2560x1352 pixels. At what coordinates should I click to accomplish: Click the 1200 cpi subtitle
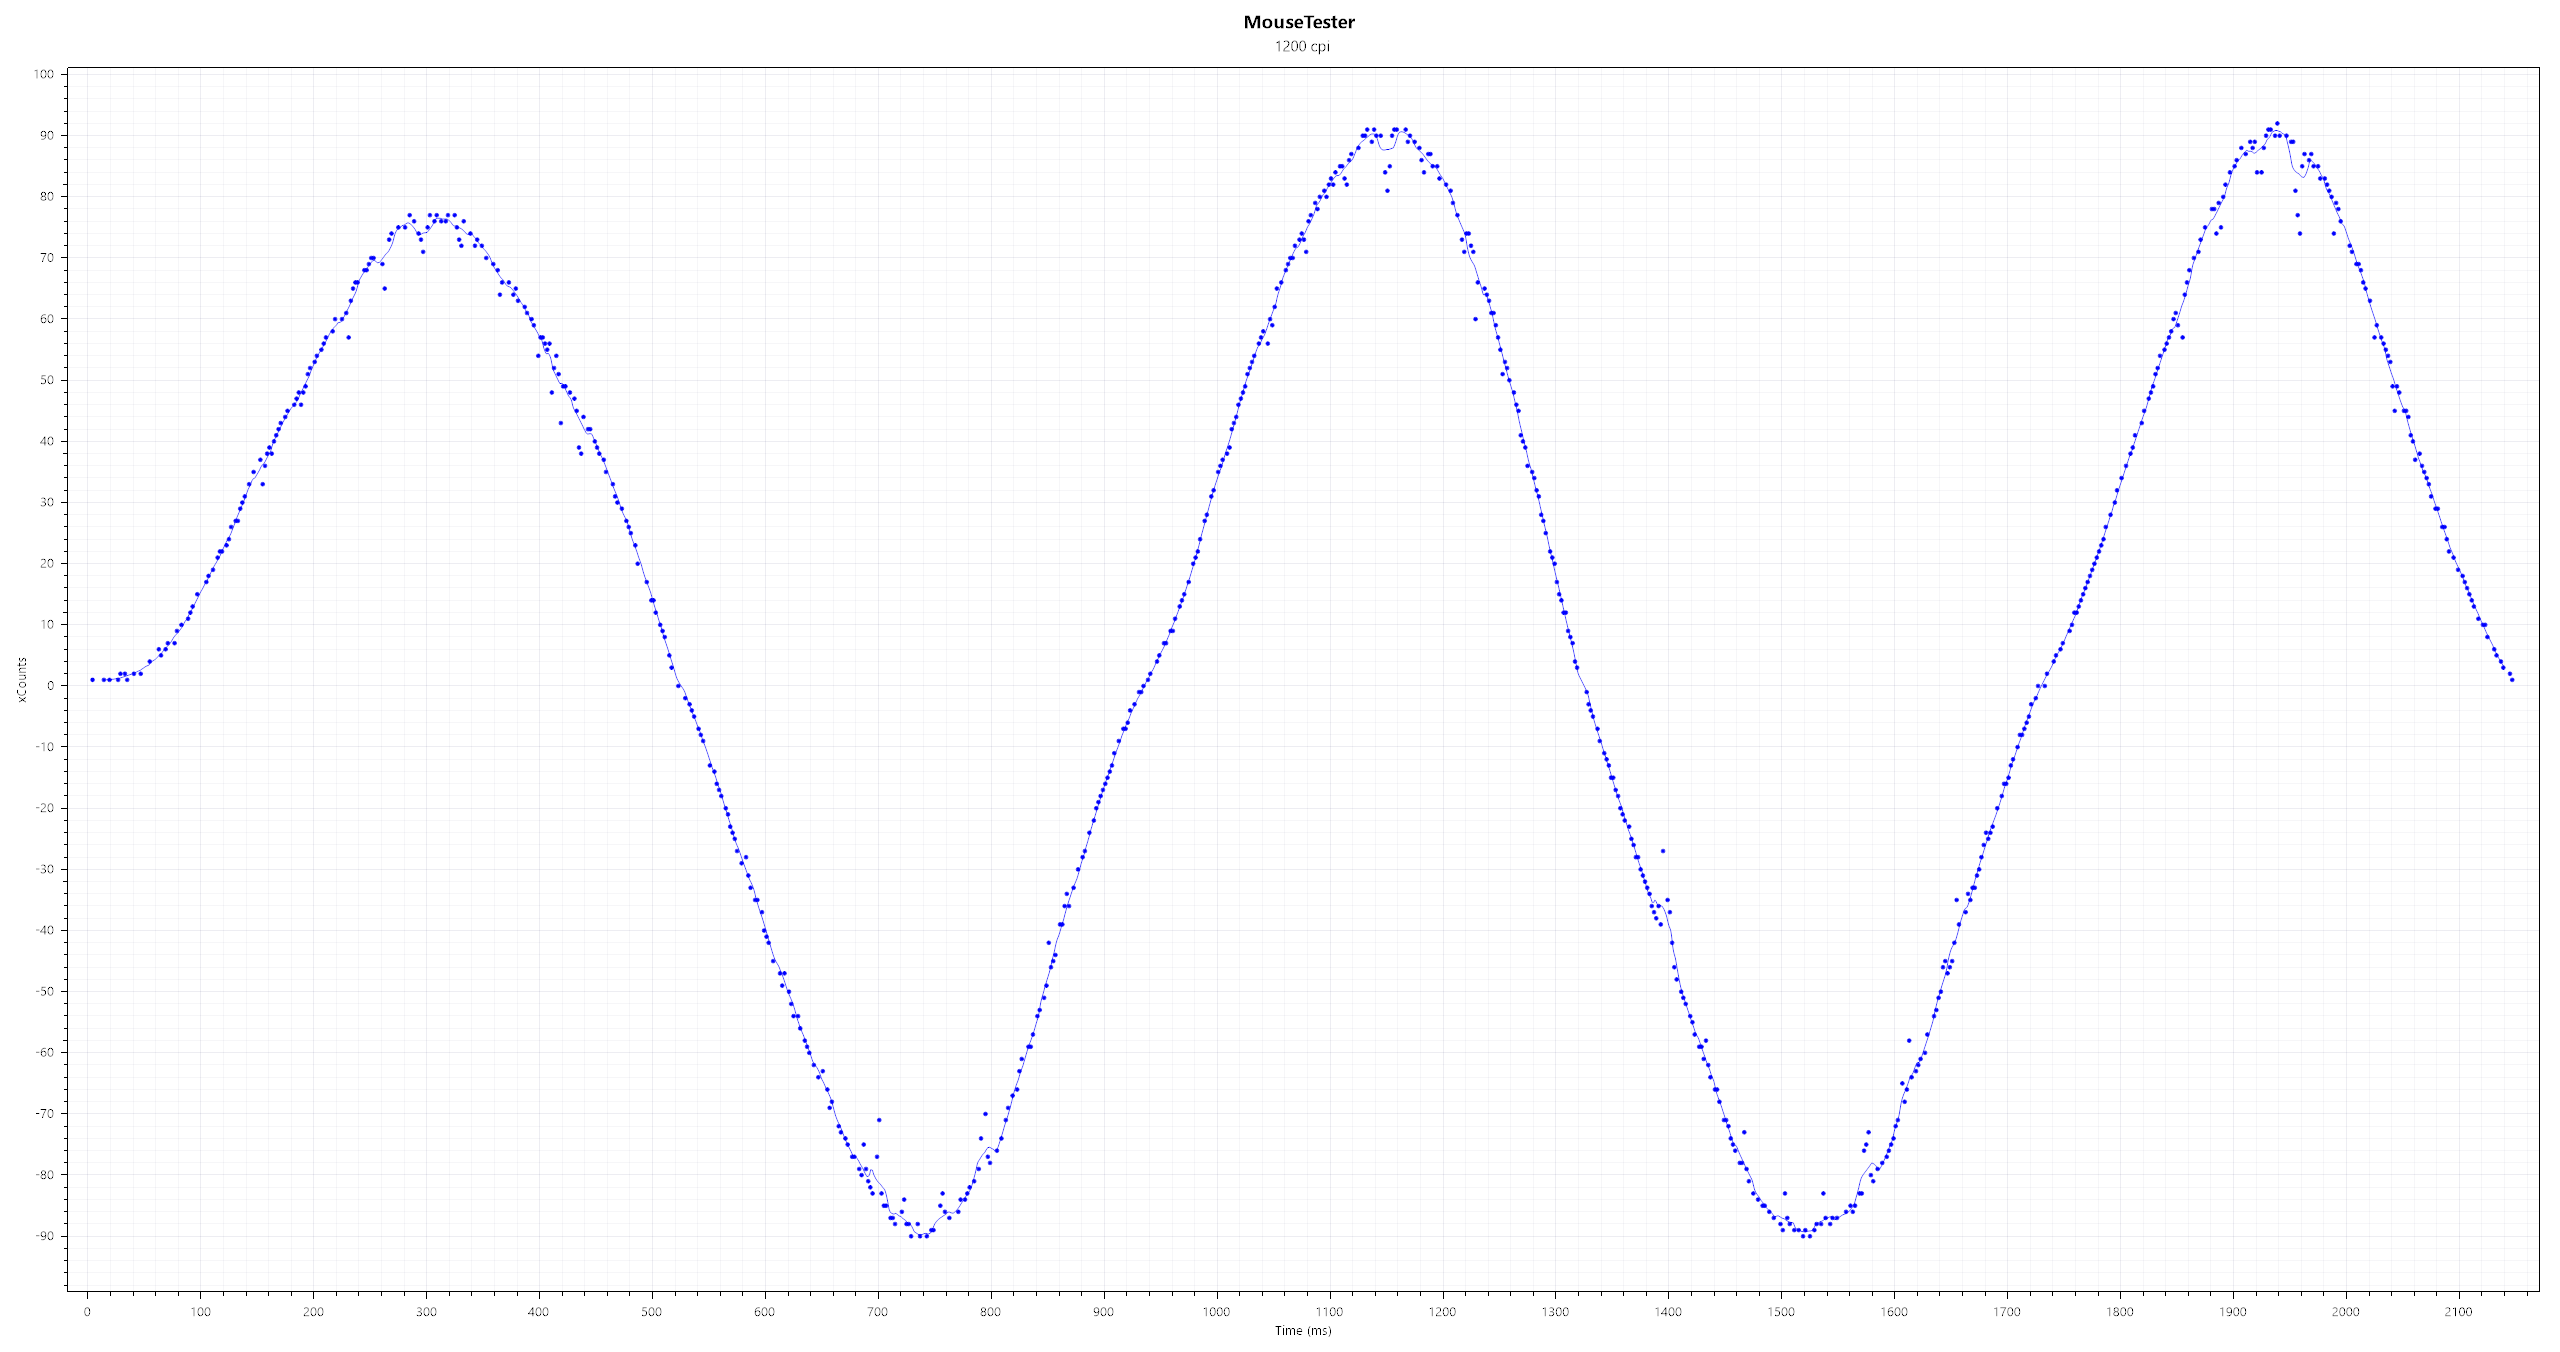(1301, 46)
